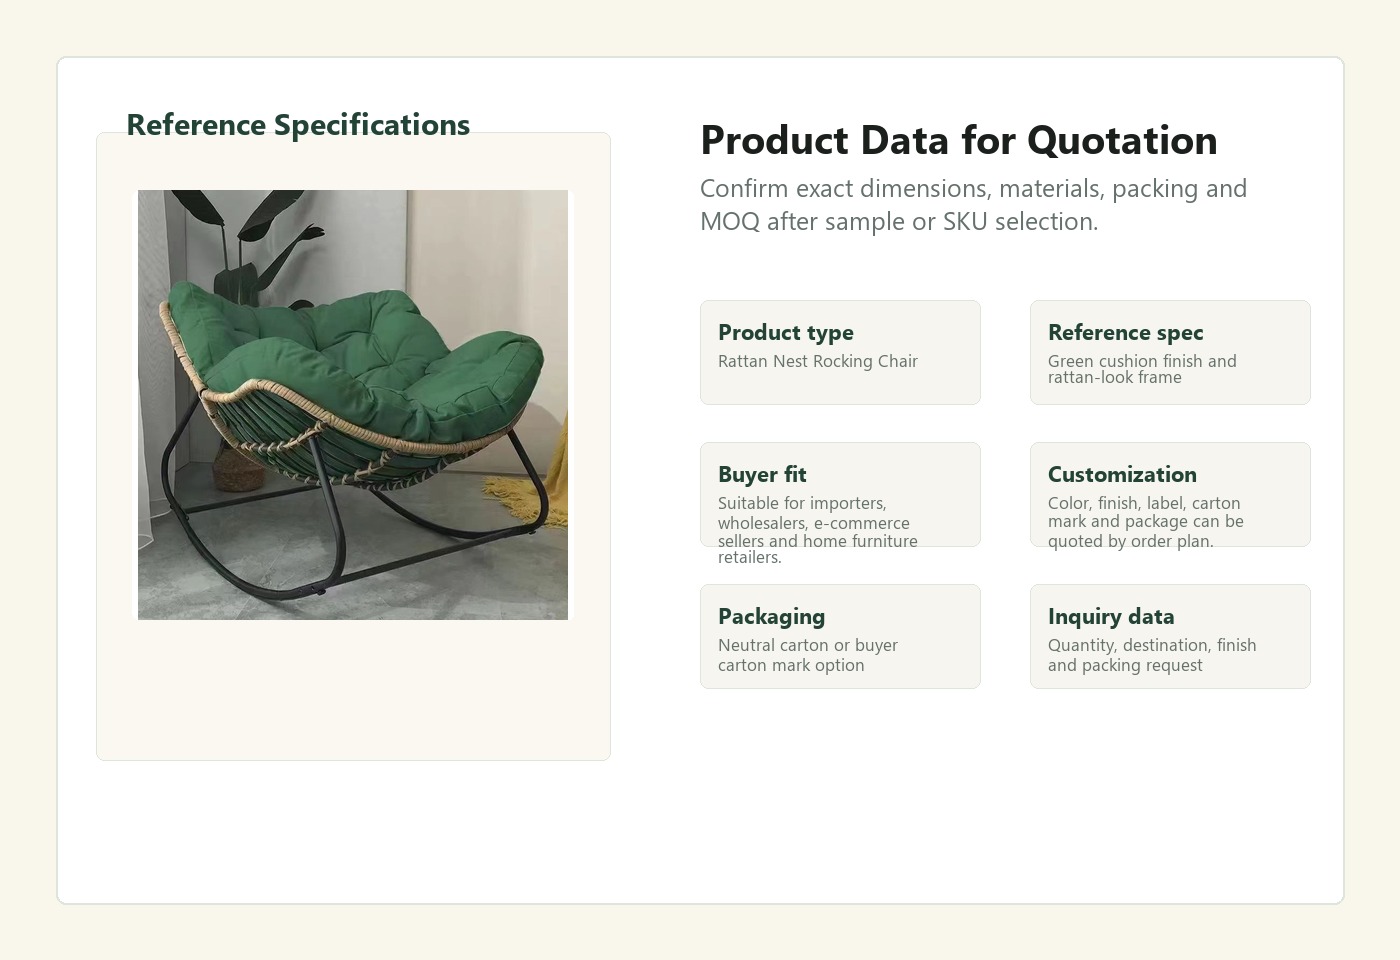
Task: Click 'Green cushion finish and rattan-look frame' text
Action: (x=1142, y=369)
